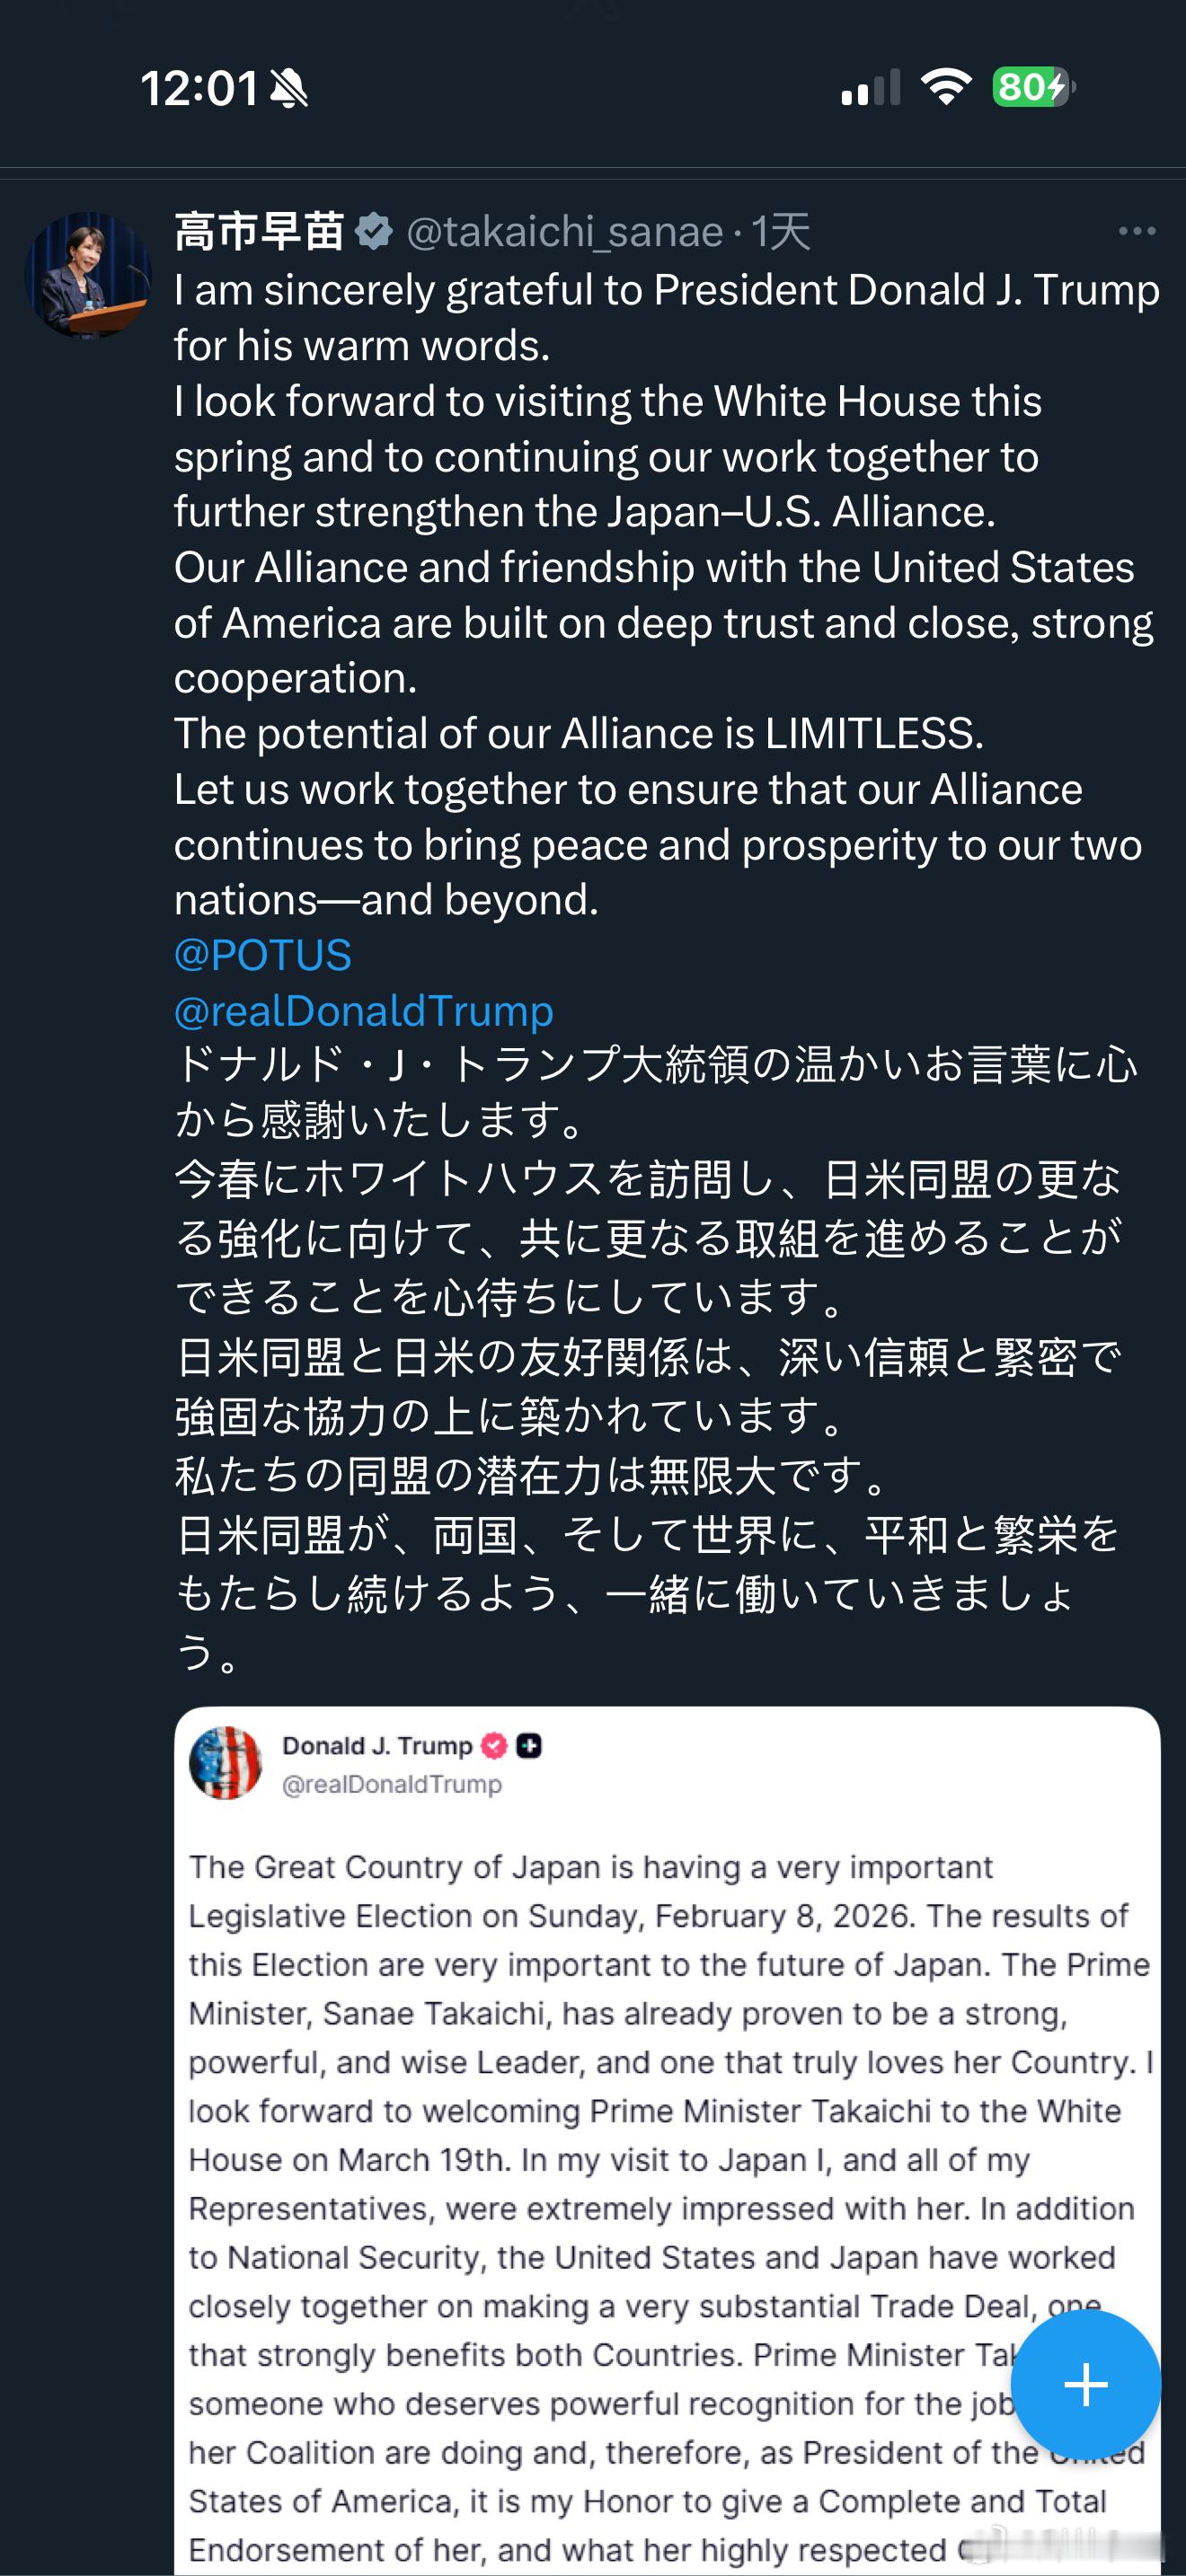
Task: Open the three-dot more options menu
Action: click(x=1137, y=231)
